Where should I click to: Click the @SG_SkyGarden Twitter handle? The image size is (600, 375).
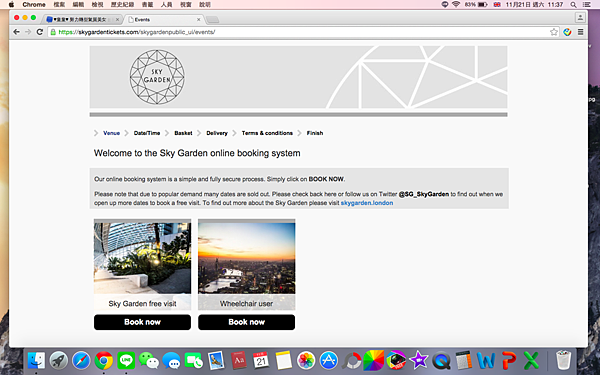pos(424,194)
